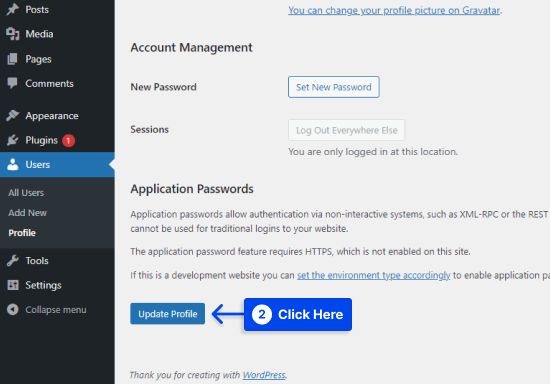The image size is (550, 384).
Task: Click the Update Profile button
Action: tap(167, 314)
